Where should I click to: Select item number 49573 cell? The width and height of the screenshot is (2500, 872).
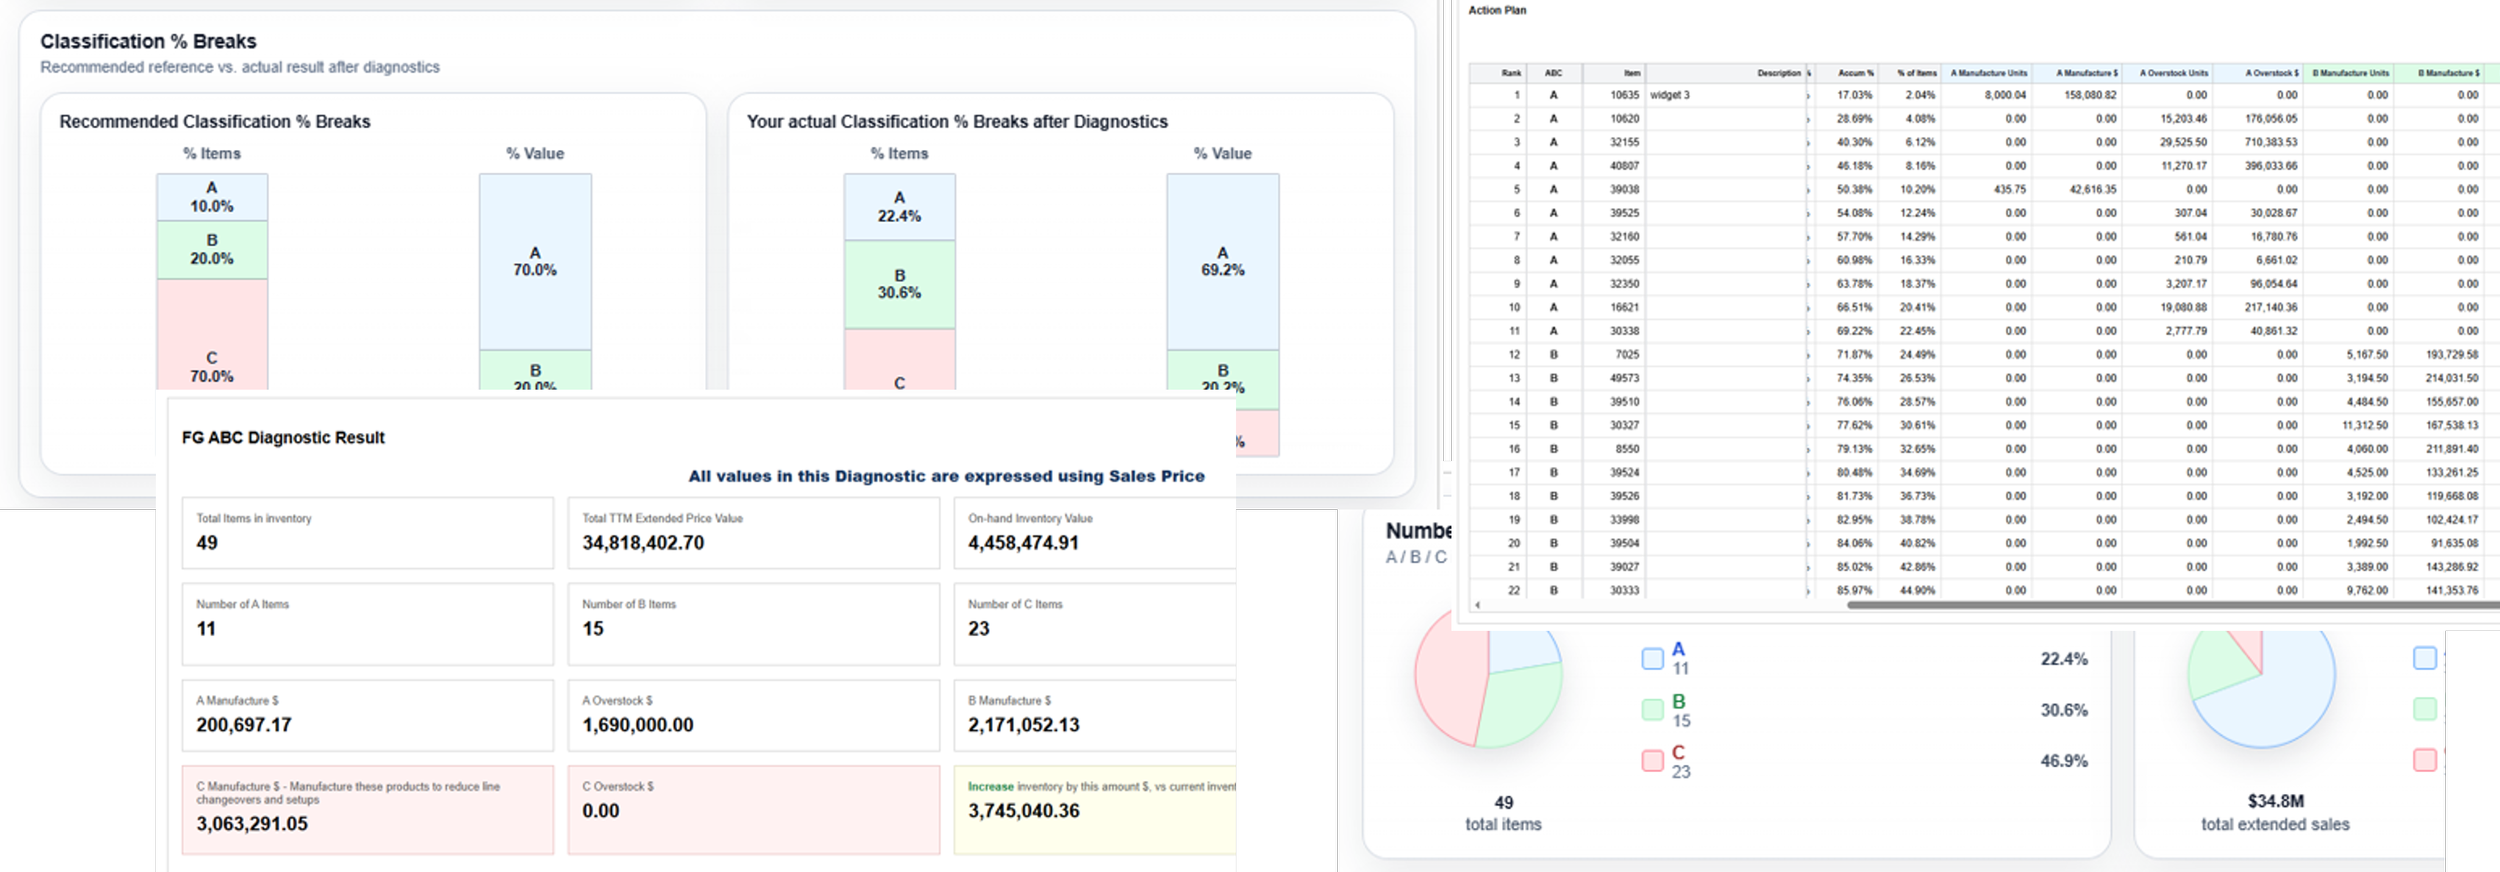(x=1613, y=378)
